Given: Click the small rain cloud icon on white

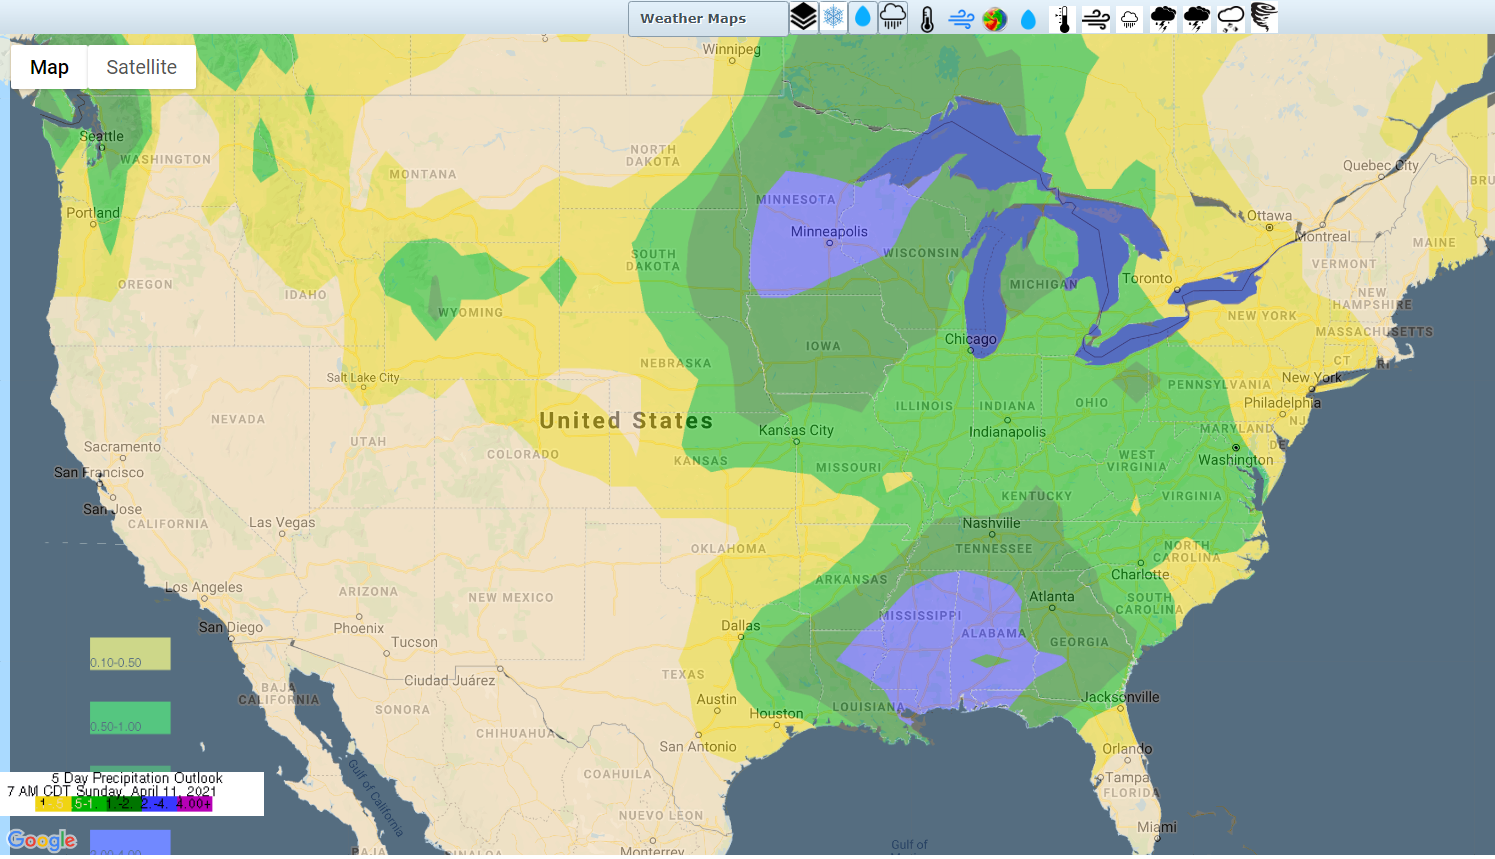Looking at the screenshot, I should point(1129,19).
